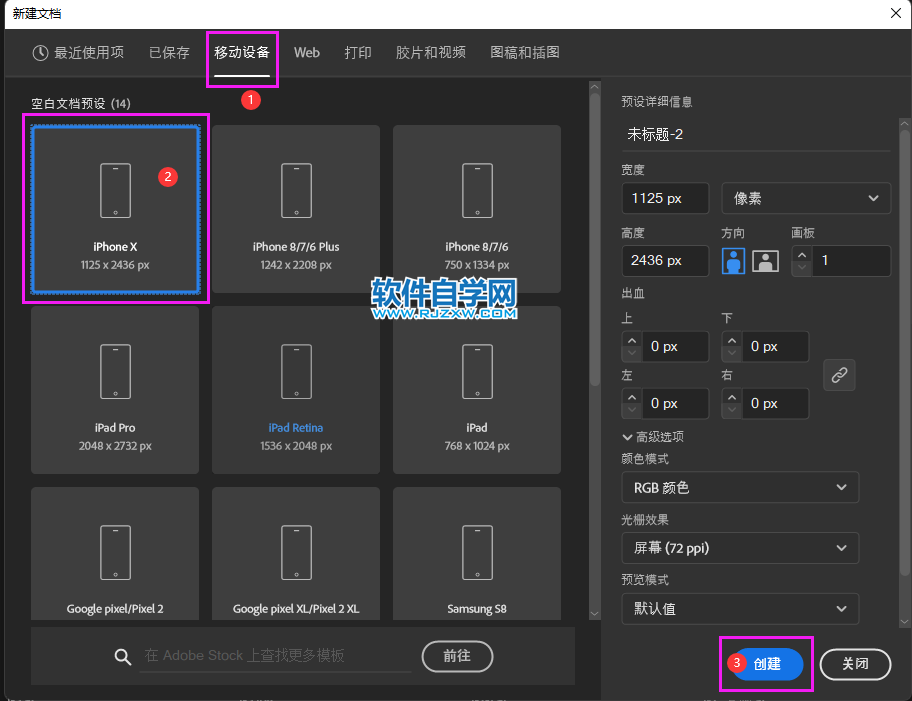Click the 前往 button
Image resolution: width=912 pixels, height=701 pixels.
coord(457,657)
